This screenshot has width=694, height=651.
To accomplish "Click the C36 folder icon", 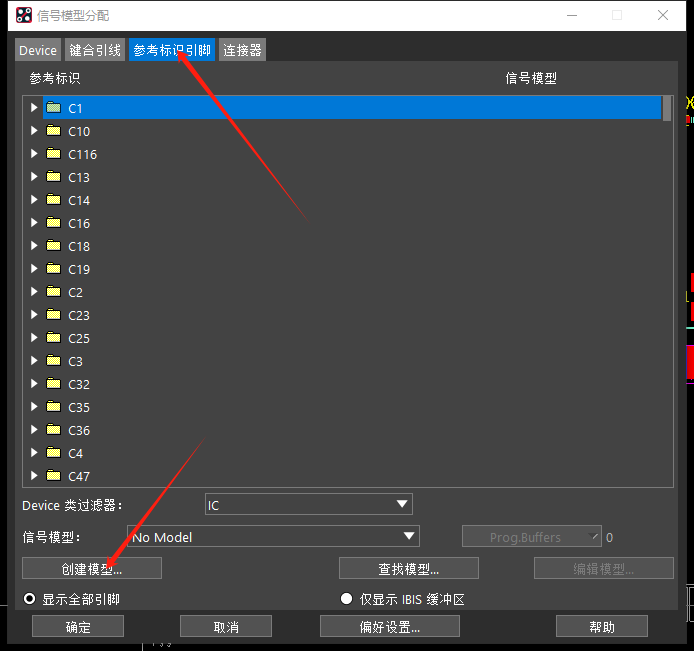I will coord(54,430).
